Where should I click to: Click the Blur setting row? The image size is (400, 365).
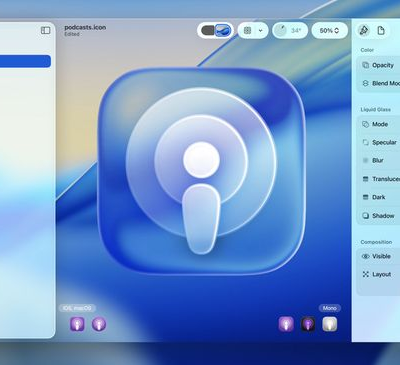[379, 161]
